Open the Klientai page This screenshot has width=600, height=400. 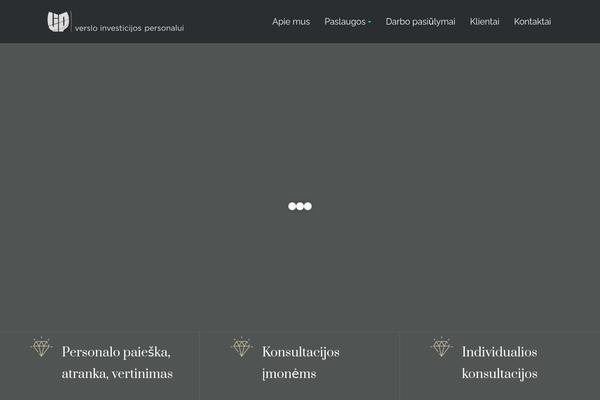(484, 22)
